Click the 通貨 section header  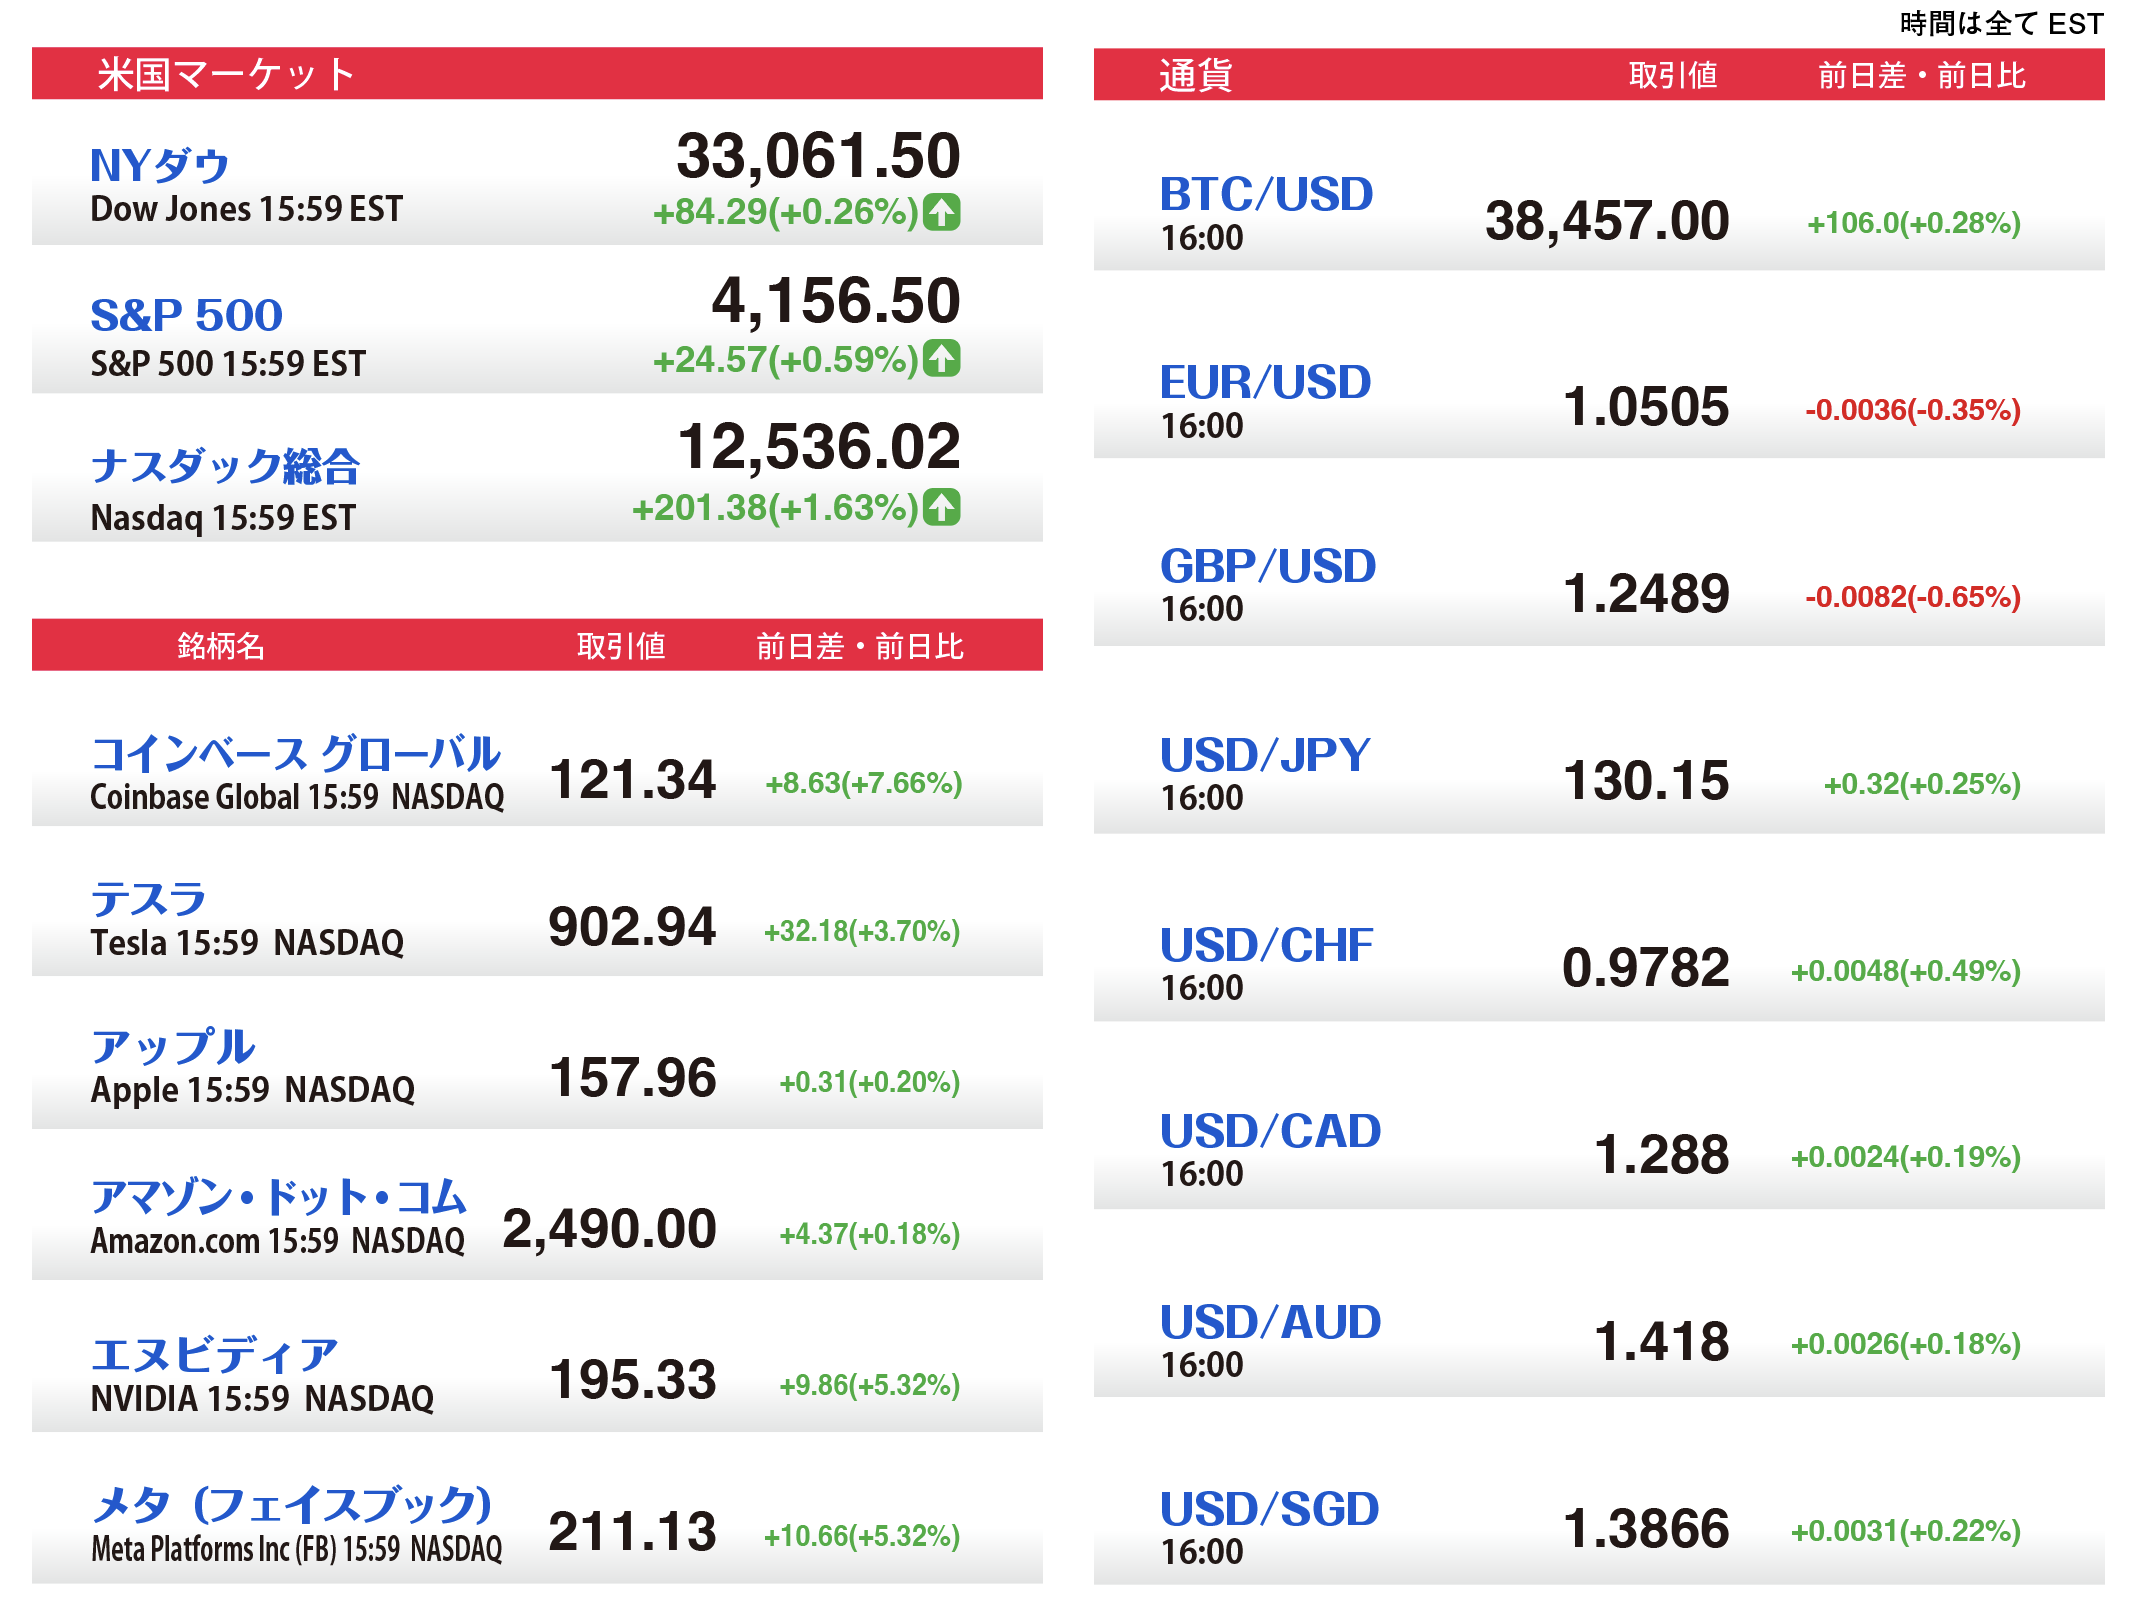[1195, 75]
